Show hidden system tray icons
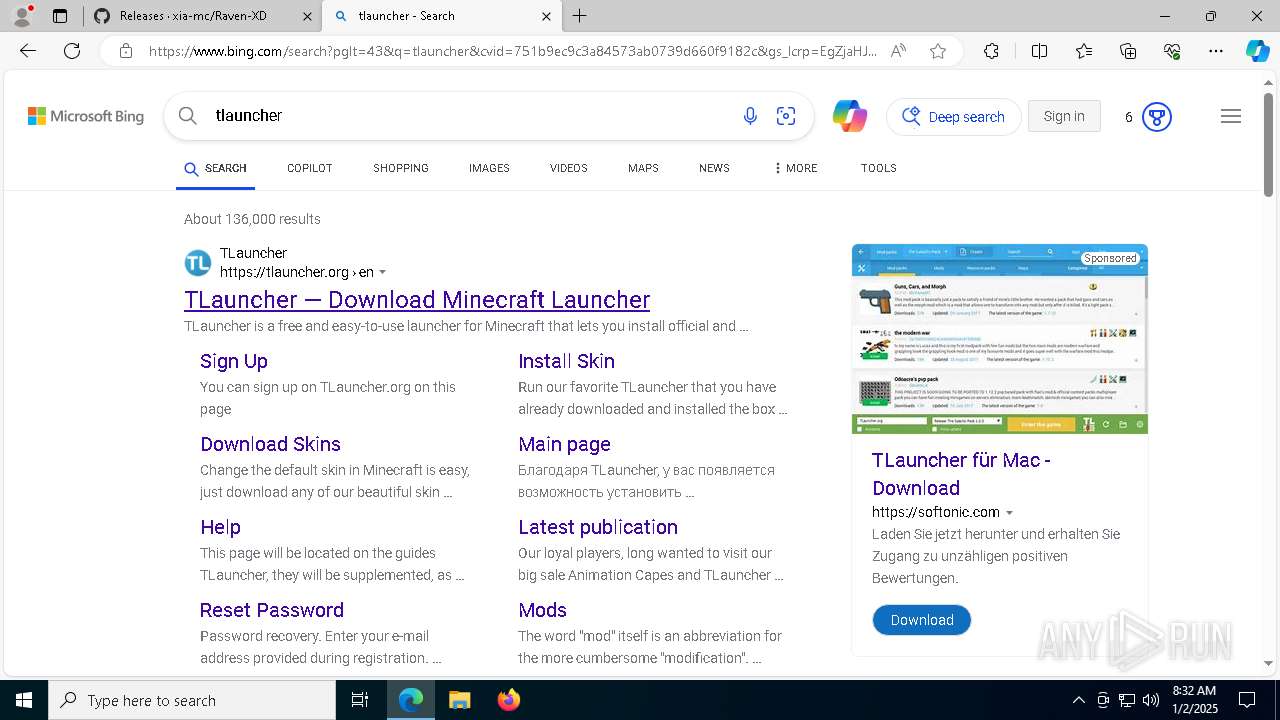Screen dimensions: 1280x720 1078,700
